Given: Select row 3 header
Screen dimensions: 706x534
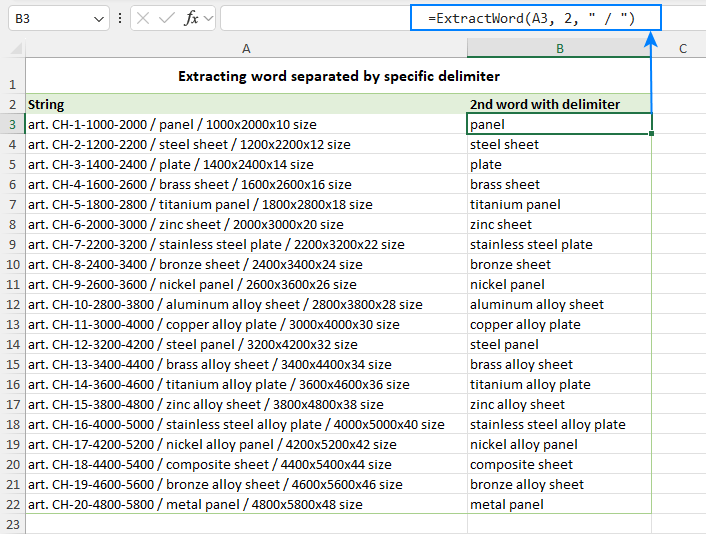Looking at the screenshot, I should (x=13, y=124).
